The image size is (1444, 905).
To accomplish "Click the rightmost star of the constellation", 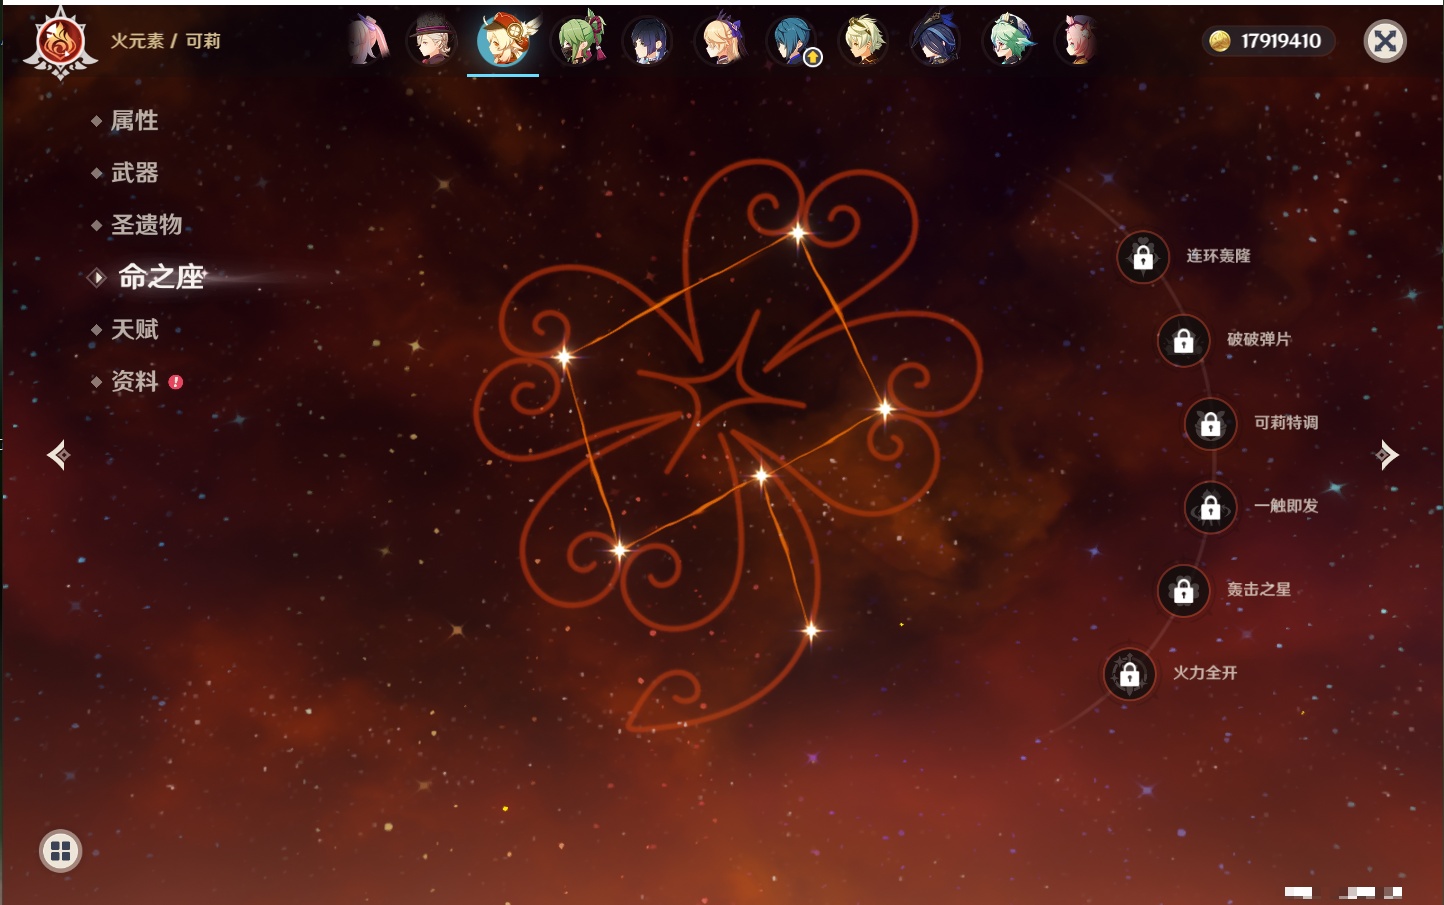I will pyautogui.click(x=885, y=408).
